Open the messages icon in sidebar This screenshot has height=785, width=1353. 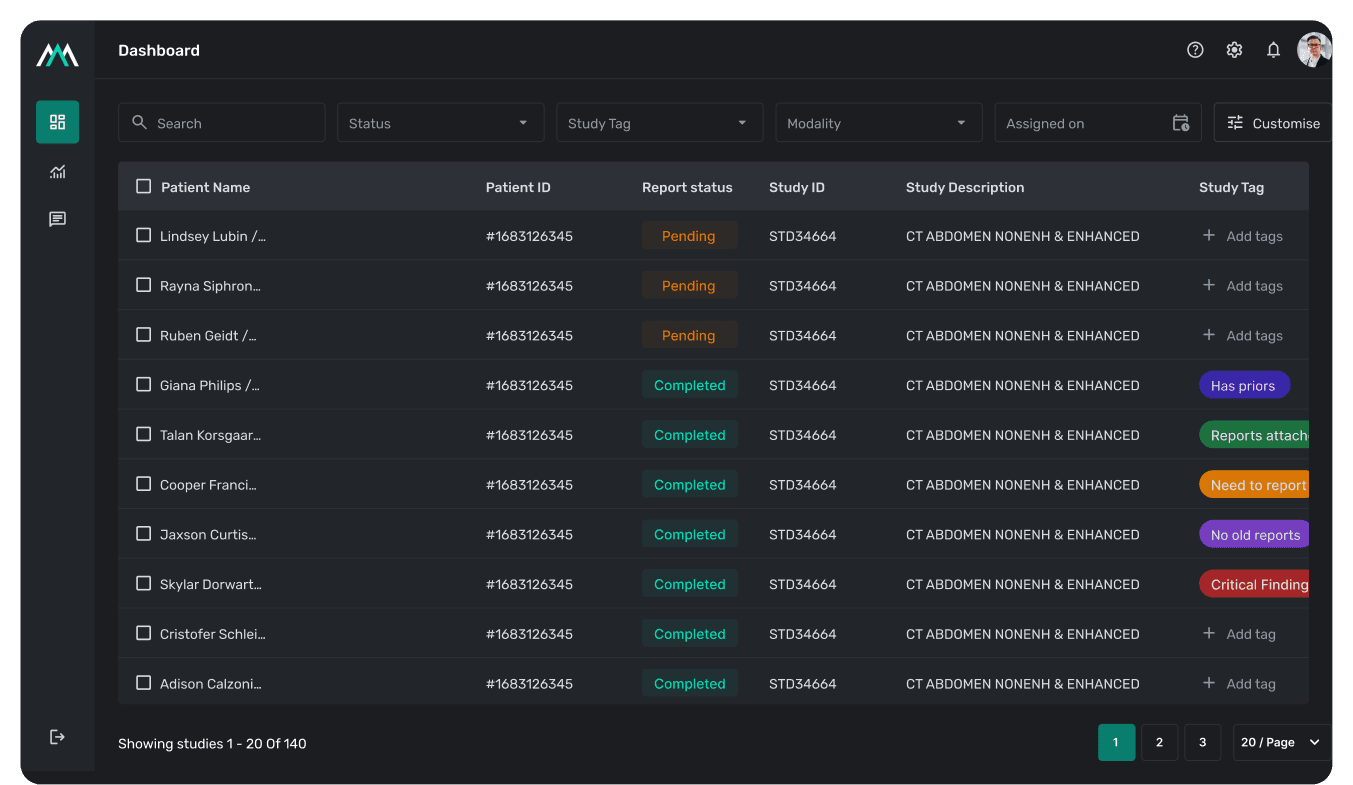tap(57, 219)
